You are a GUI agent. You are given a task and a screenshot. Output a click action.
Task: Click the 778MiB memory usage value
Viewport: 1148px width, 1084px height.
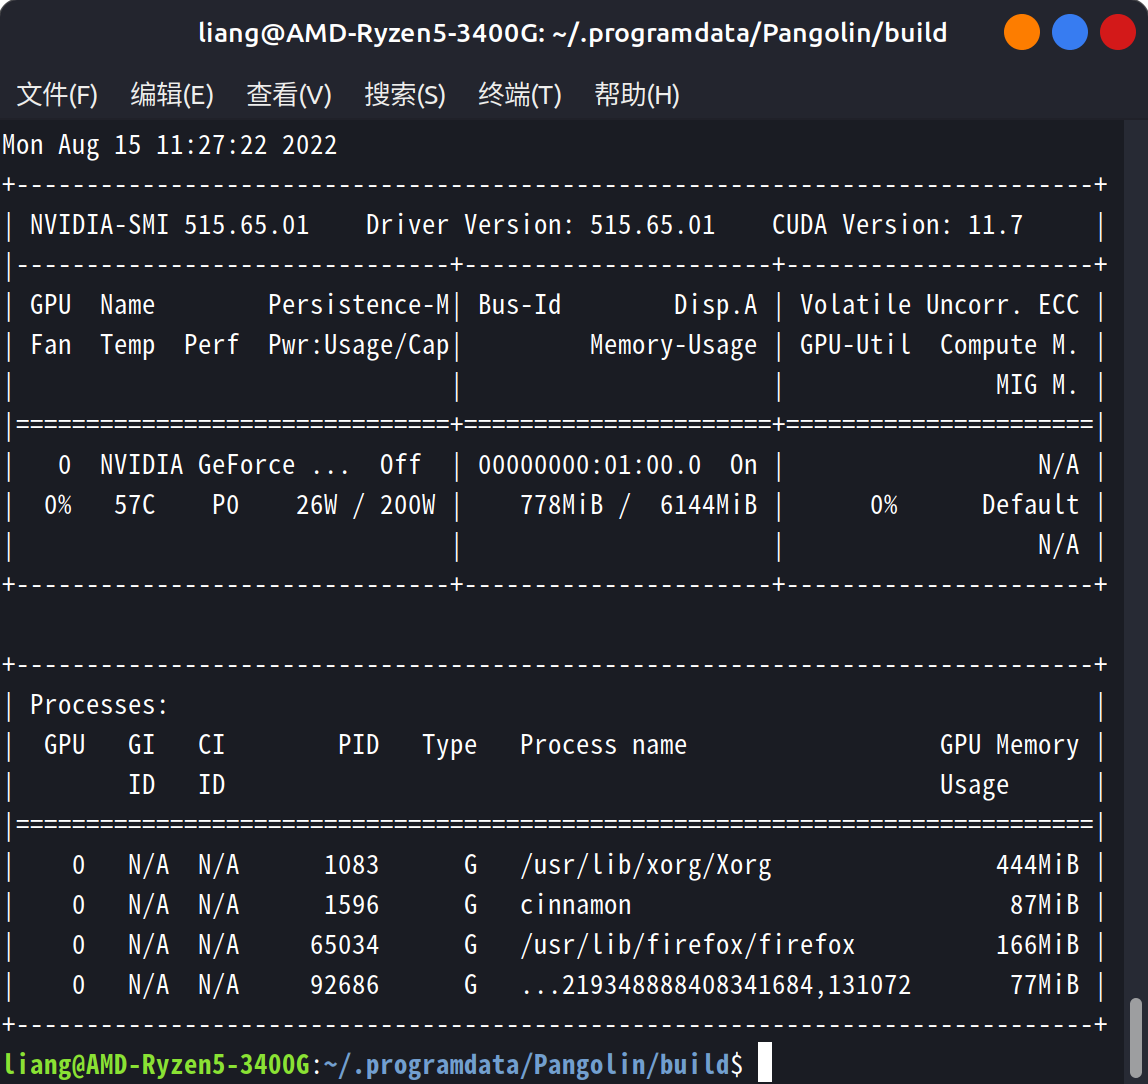(x=562, y=505)
